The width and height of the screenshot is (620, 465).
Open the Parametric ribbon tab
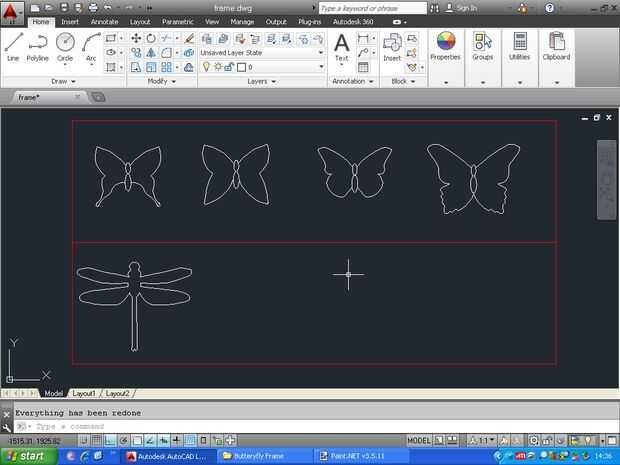tap(178, 22)
